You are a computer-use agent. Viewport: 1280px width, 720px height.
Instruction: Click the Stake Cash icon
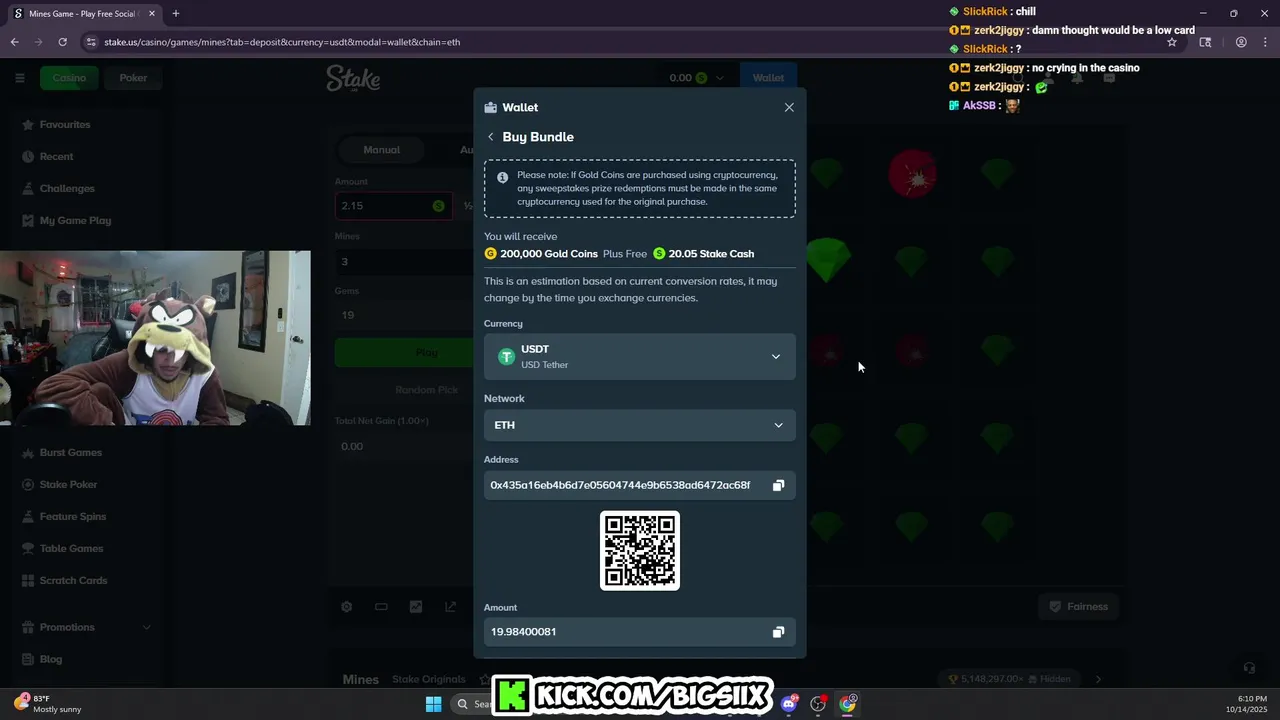[x=659, y=254]
